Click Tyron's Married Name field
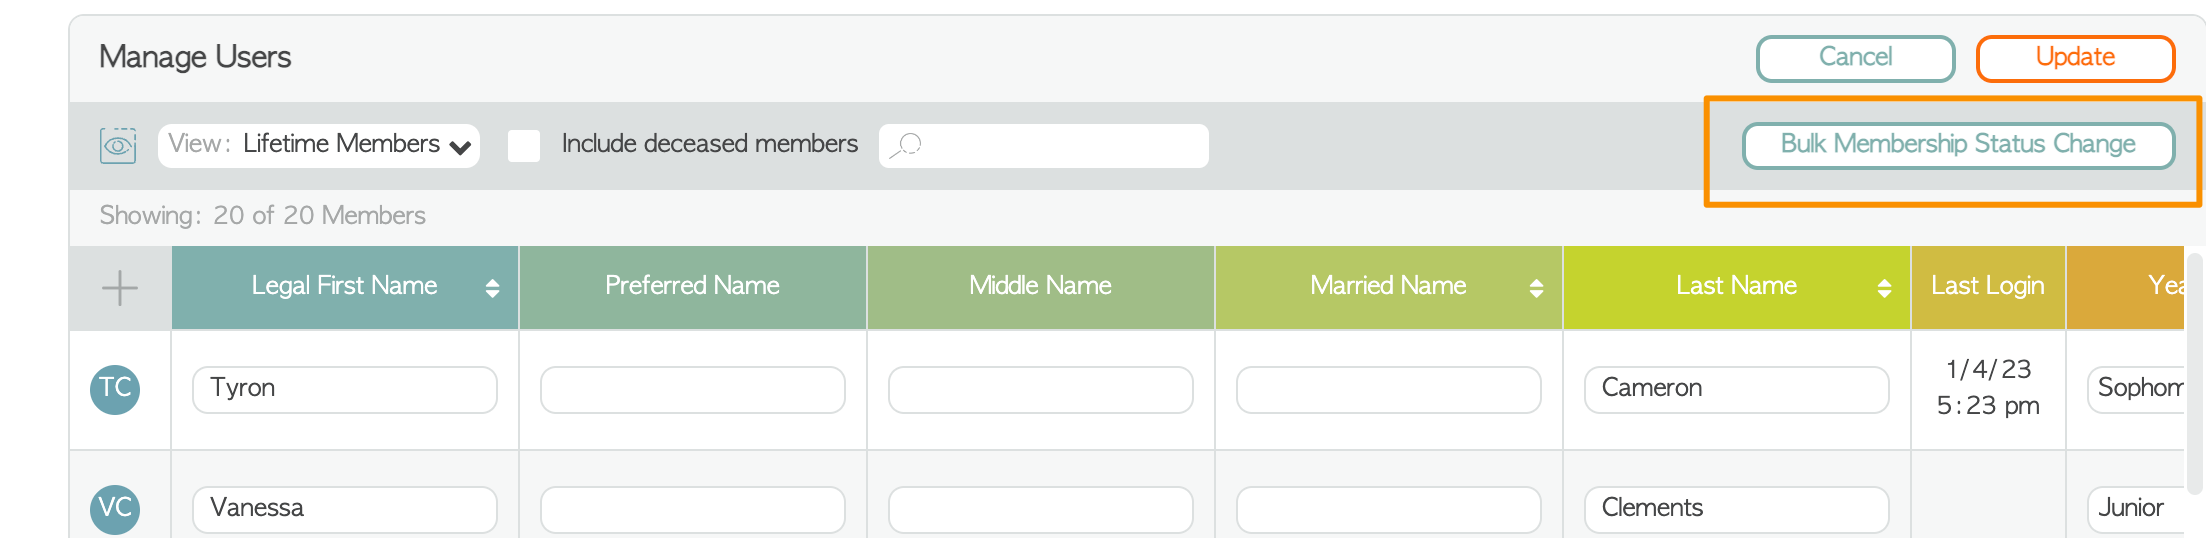The image size is (2206, 538). tap(1389, 389)
